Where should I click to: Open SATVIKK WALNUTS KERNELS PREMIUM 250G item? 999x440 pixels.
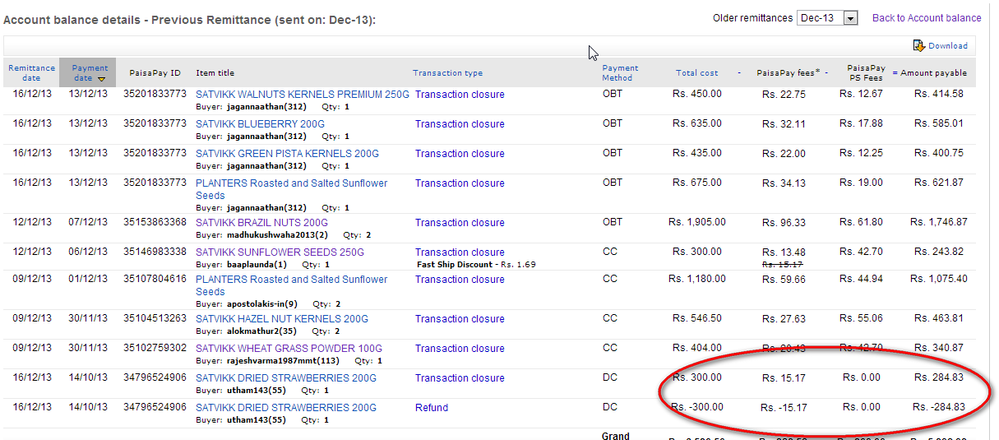[302, 94]
